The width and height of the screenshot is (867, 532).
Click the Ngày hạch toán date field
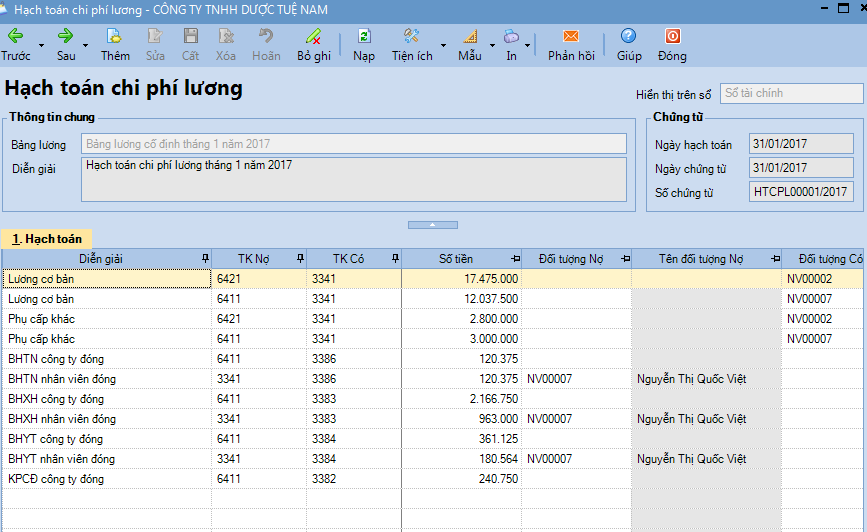[x=801, y=144]
